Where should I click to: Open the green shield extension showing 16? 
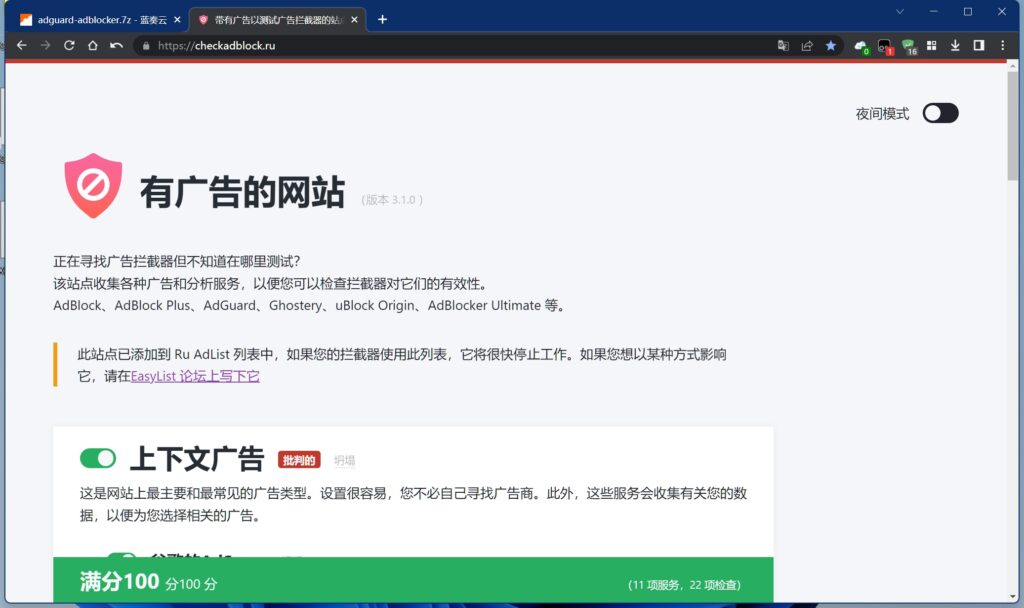click(x=909, y=46)
